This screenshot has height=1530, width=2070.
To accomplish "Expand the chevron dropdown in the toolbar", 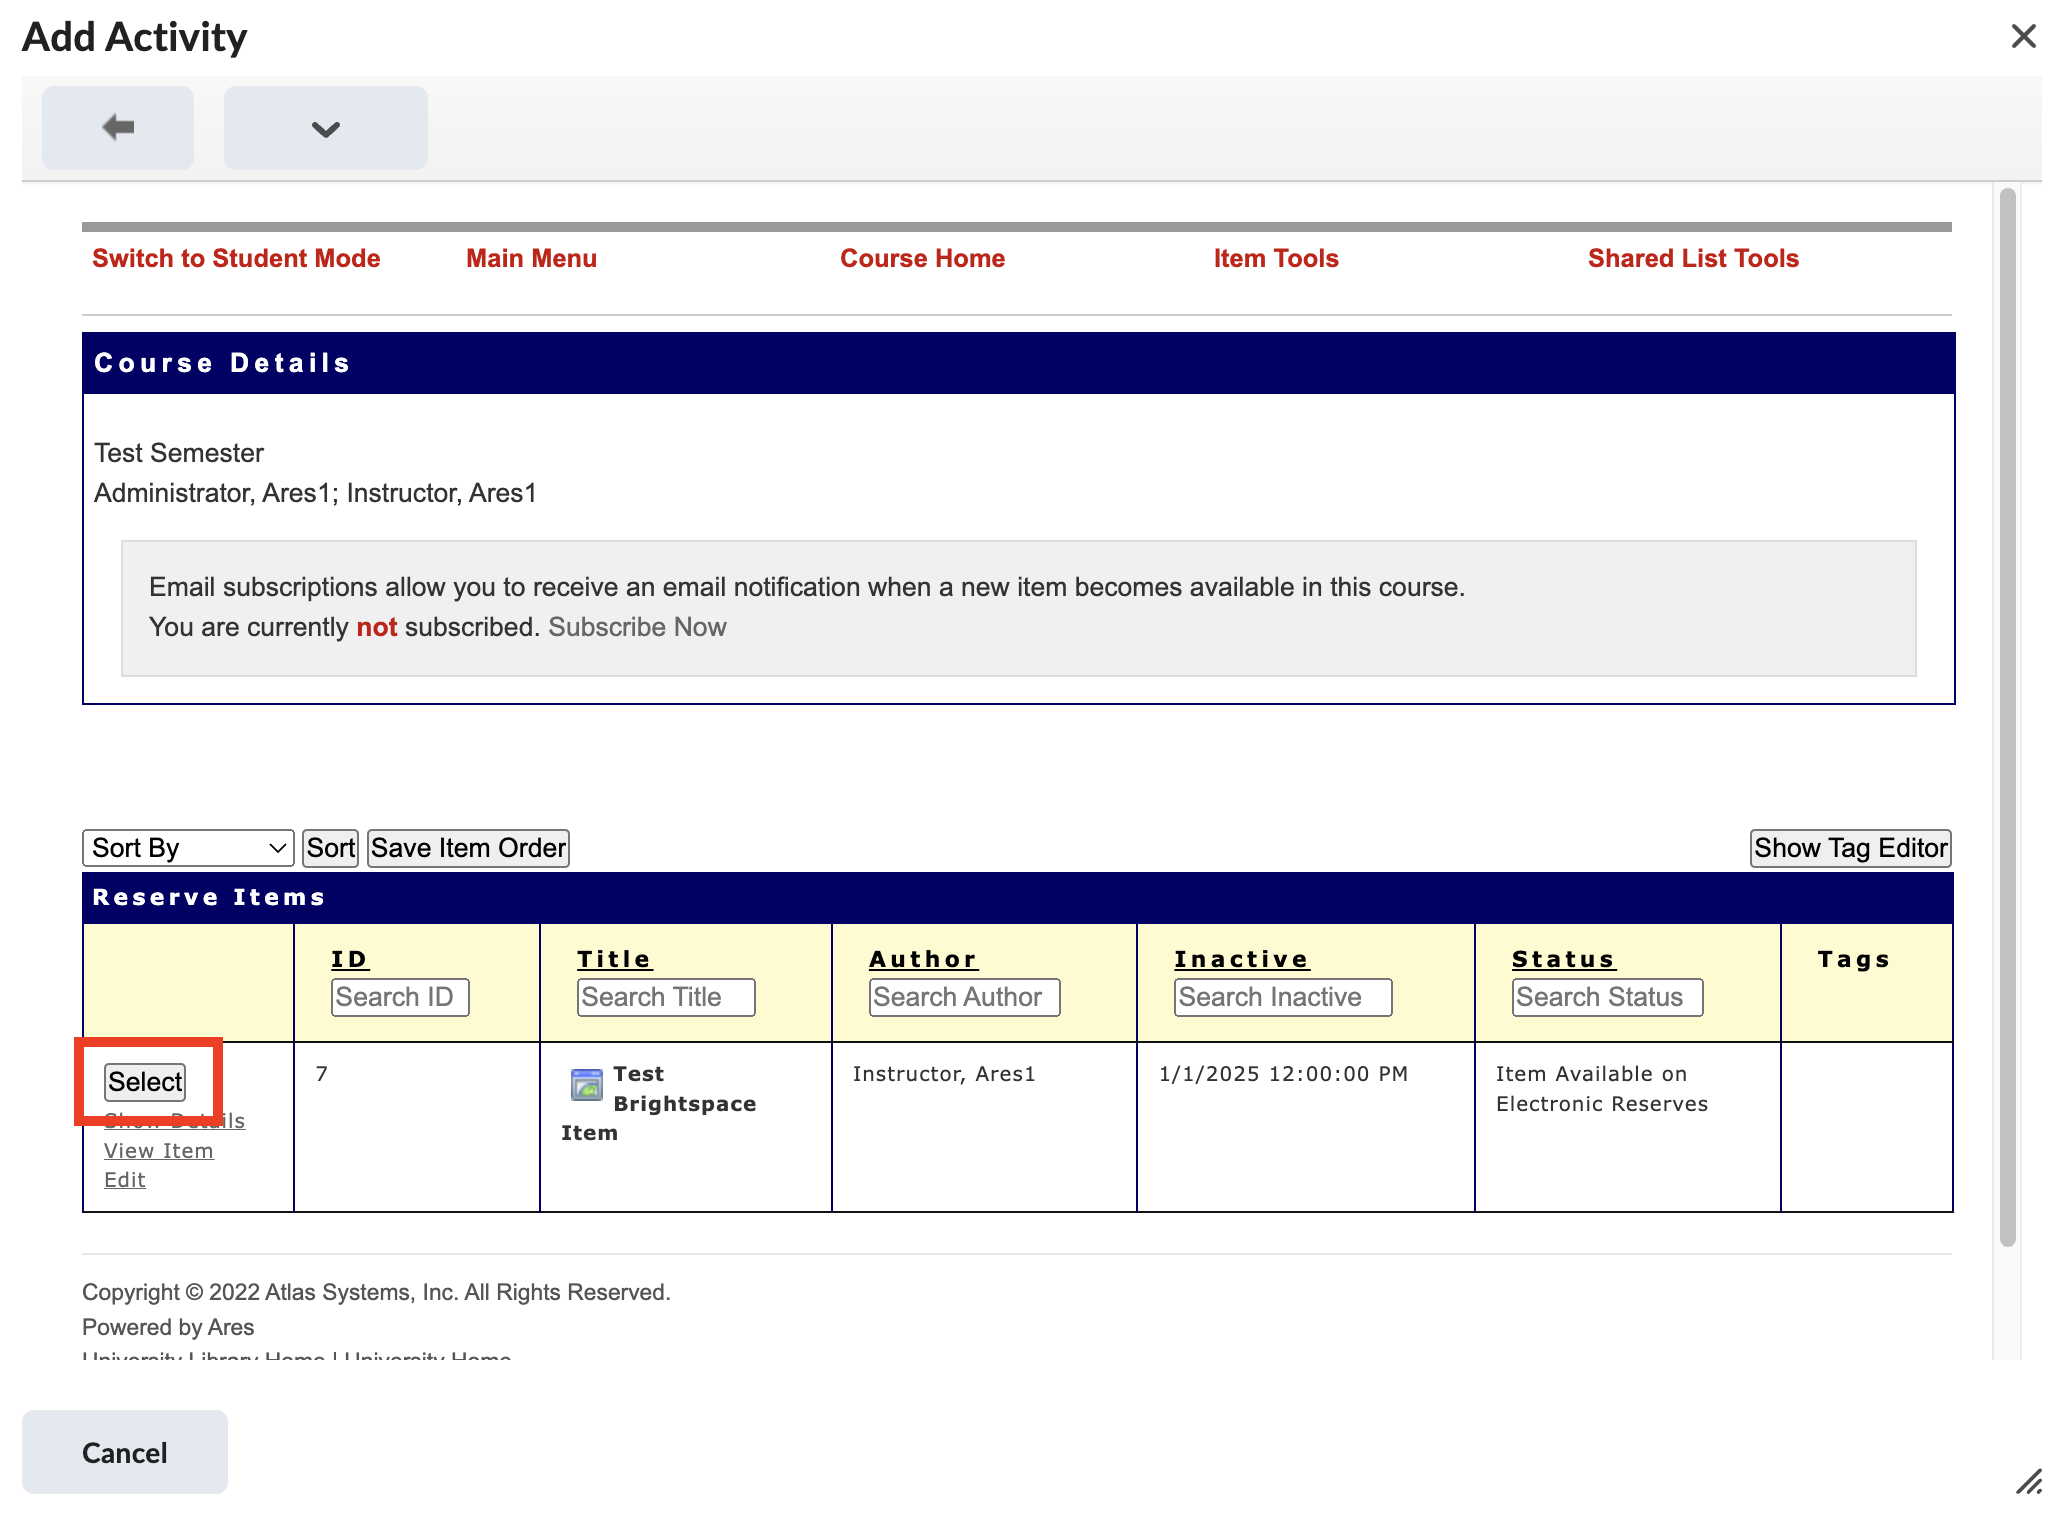I will click(x=325, y=128).
